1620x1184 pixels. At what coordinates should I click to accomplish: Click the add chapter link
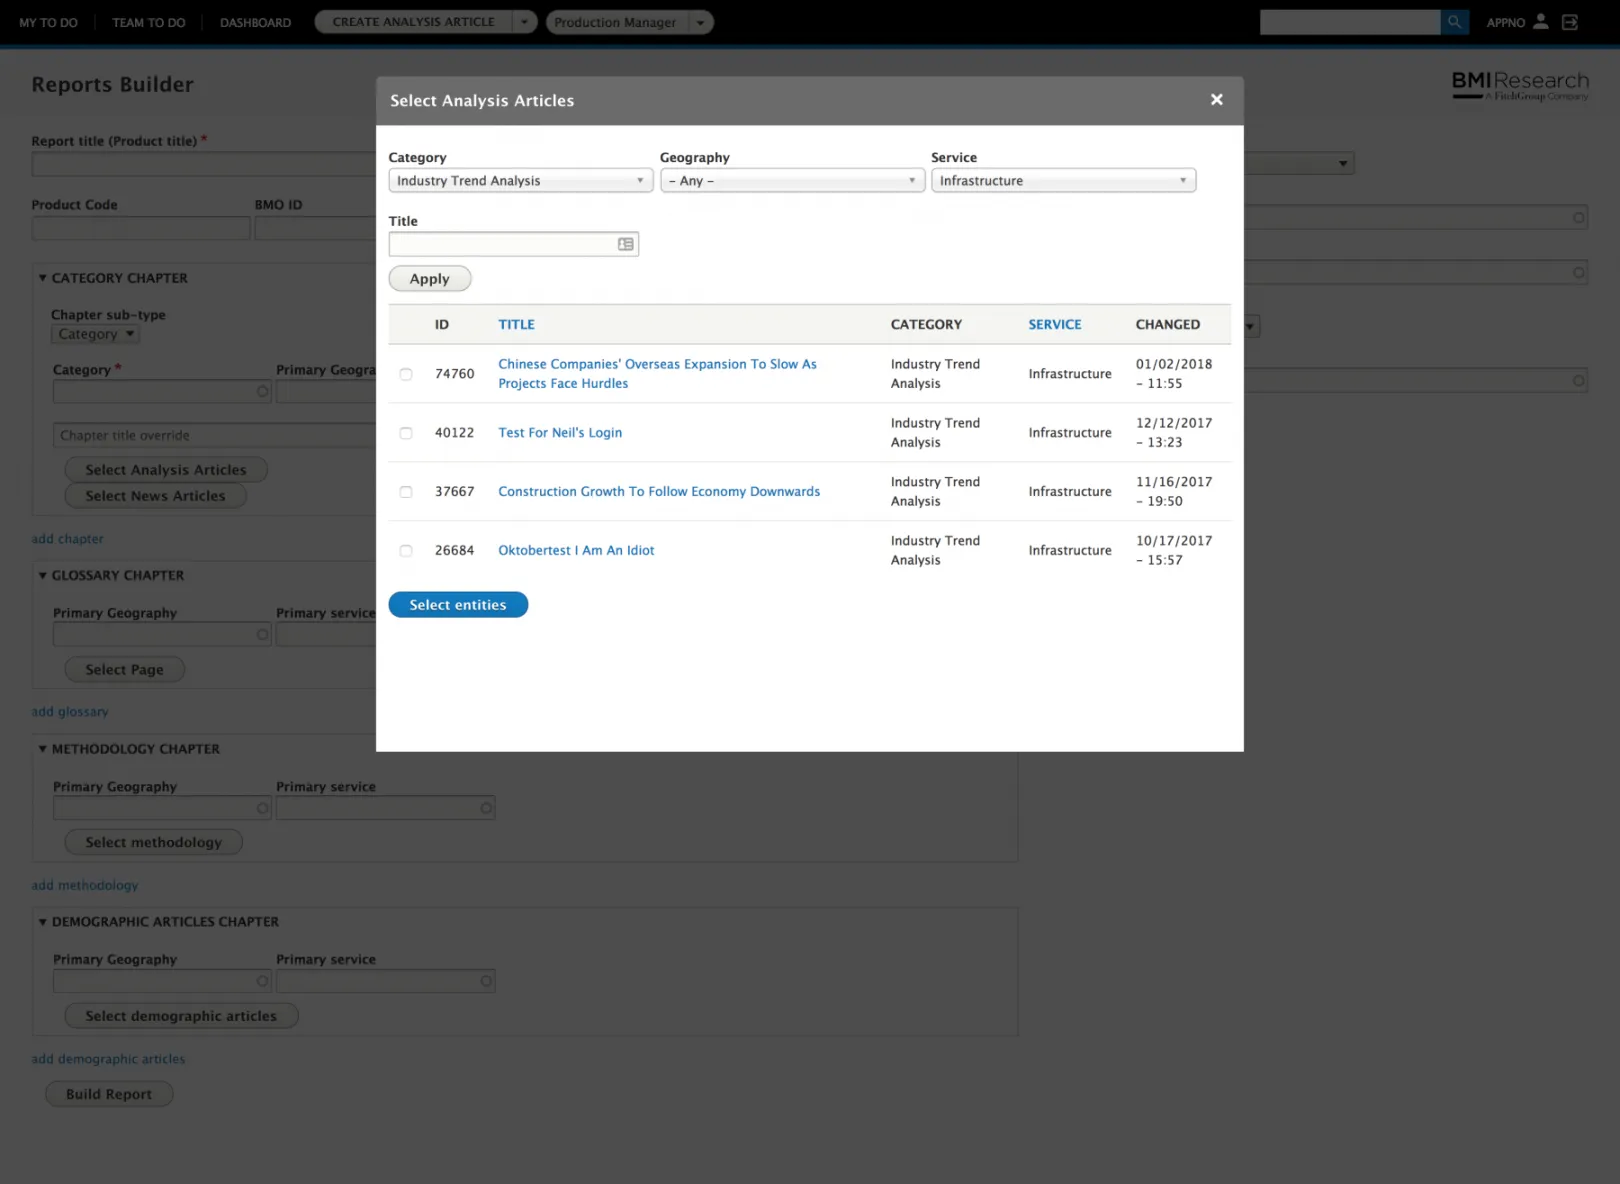coord(67,539)
